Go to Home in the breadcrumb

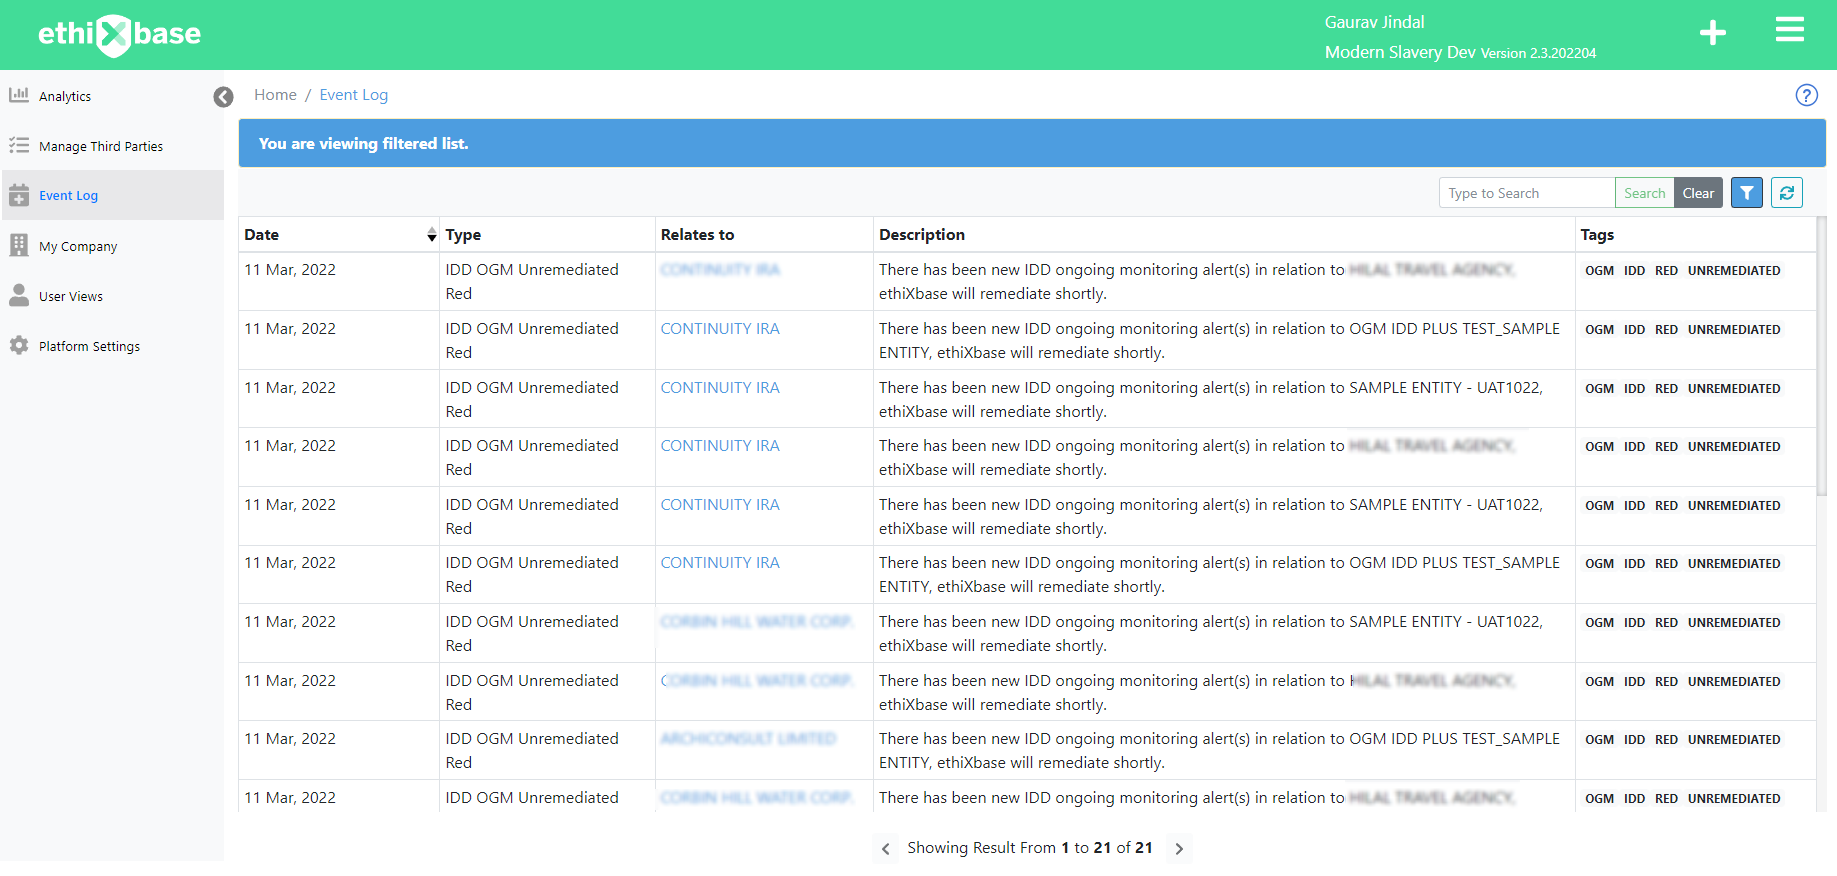coord(275,95)
